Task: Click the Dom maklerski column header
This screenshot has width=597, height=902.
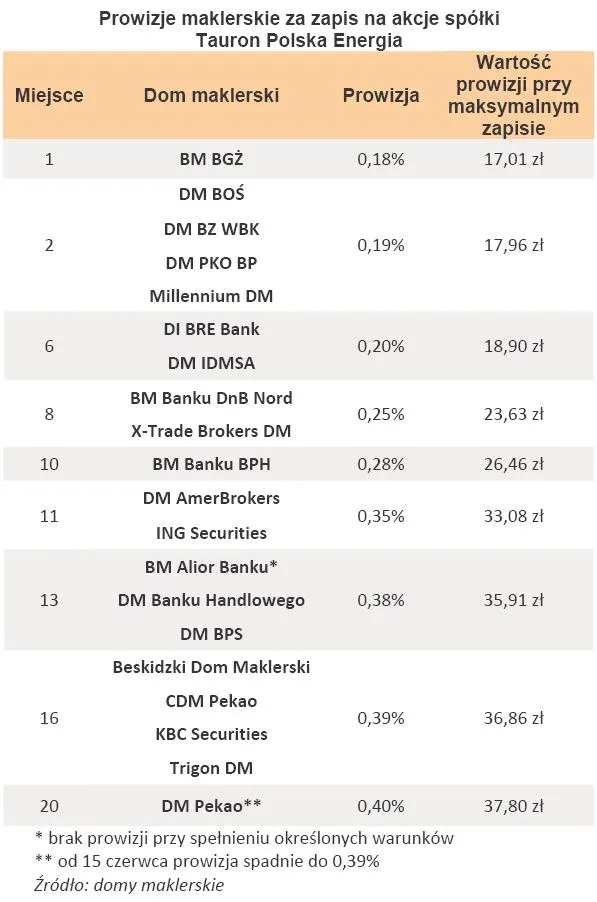Action: pos(211,95)
